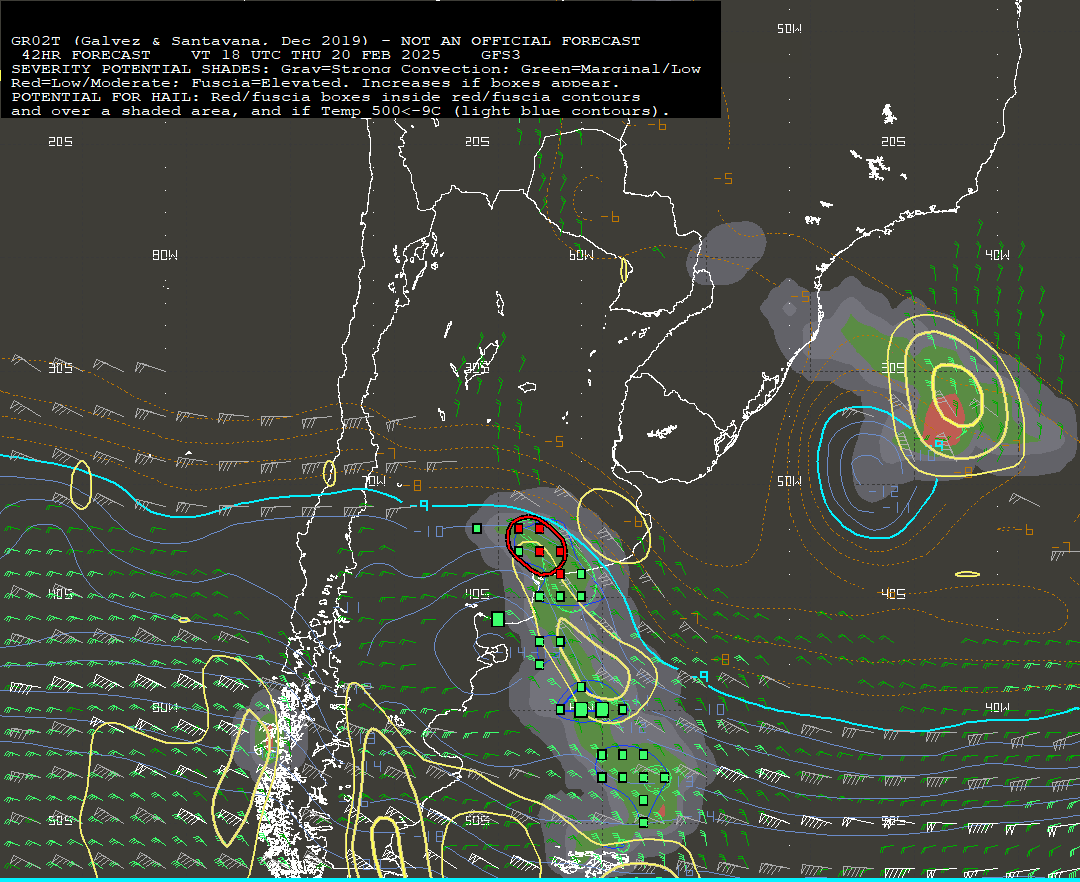This screenshot has height=882, width=1080.
Task: Select the 'SEVERITY POTENTIAL SHADES' legend line
Action: (356, 69)
